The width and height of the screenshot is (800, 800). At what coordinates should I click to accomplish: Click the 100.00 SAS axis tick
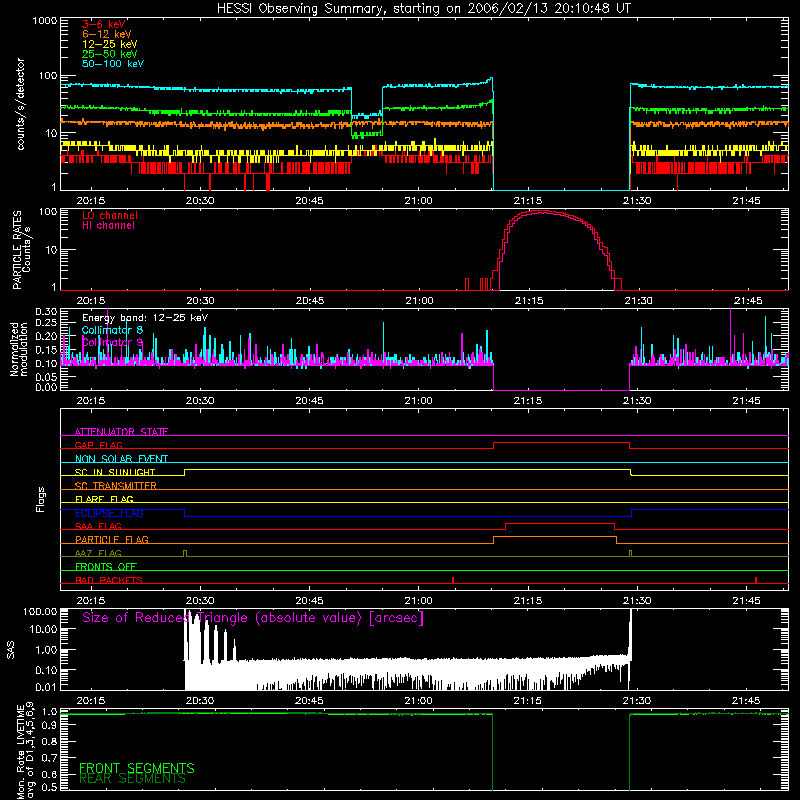pos(40,611)
